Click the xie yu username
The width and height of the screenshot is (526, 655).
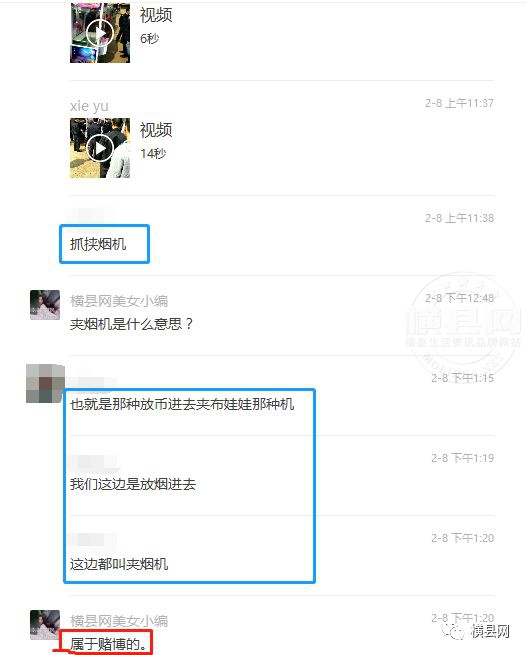pyautogui.click(x=89, y=106)
